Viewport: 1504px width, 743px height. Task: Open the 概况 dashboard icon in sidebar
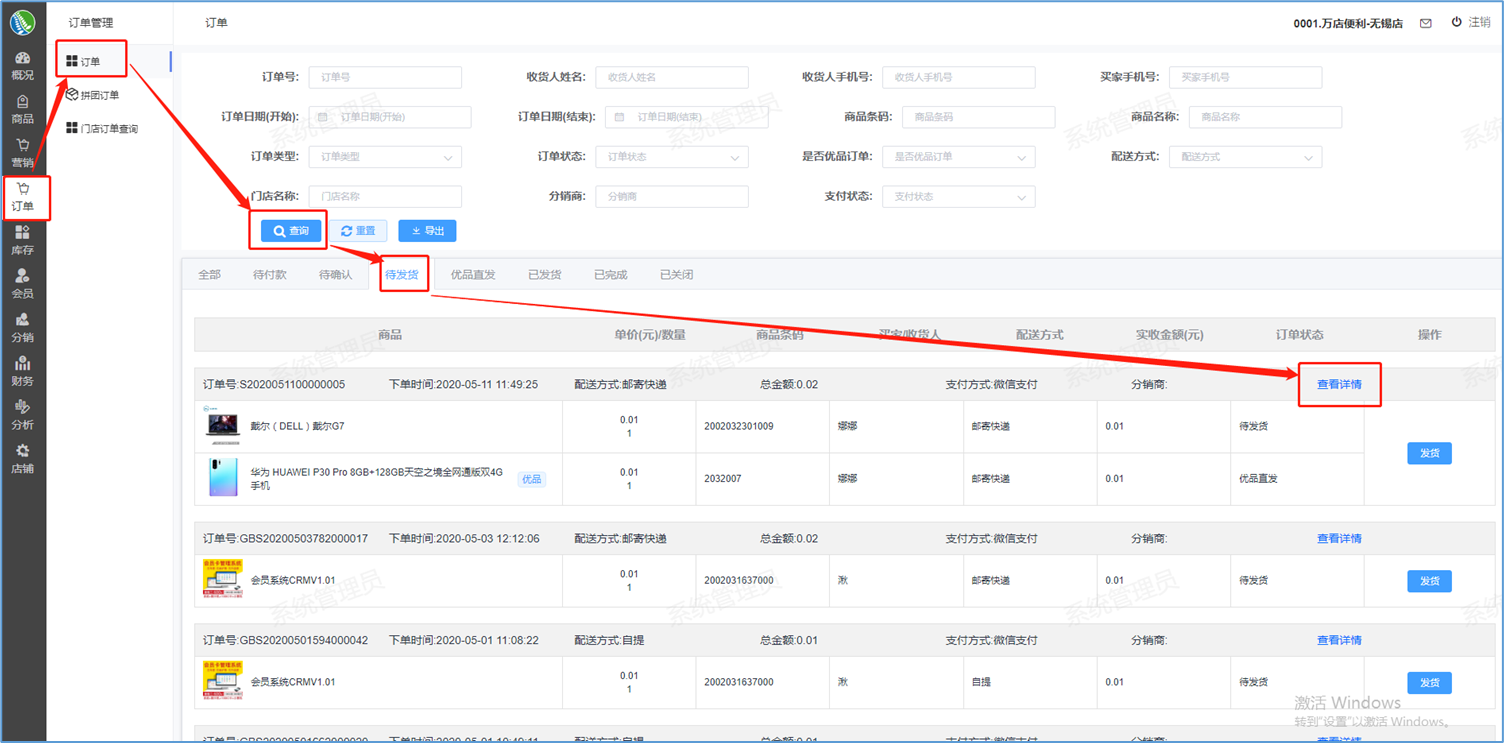click(x=22, y=65)
